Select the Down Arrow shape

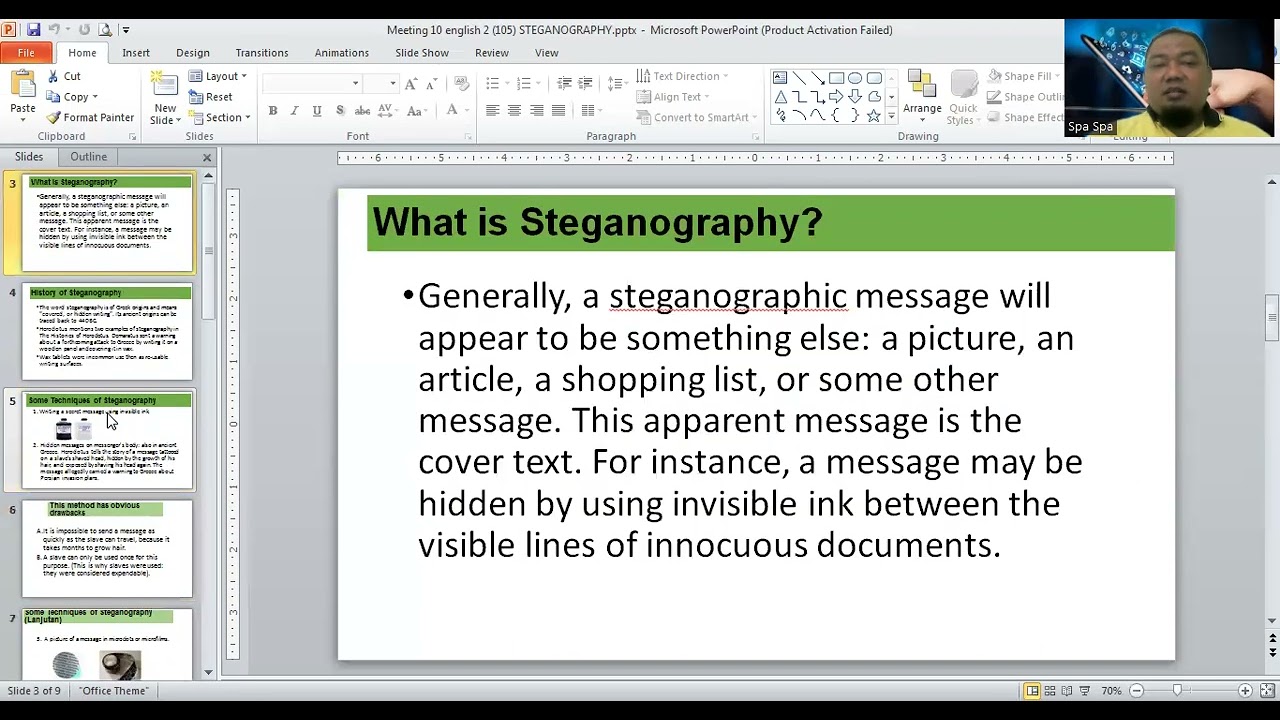tap(855, 97)
